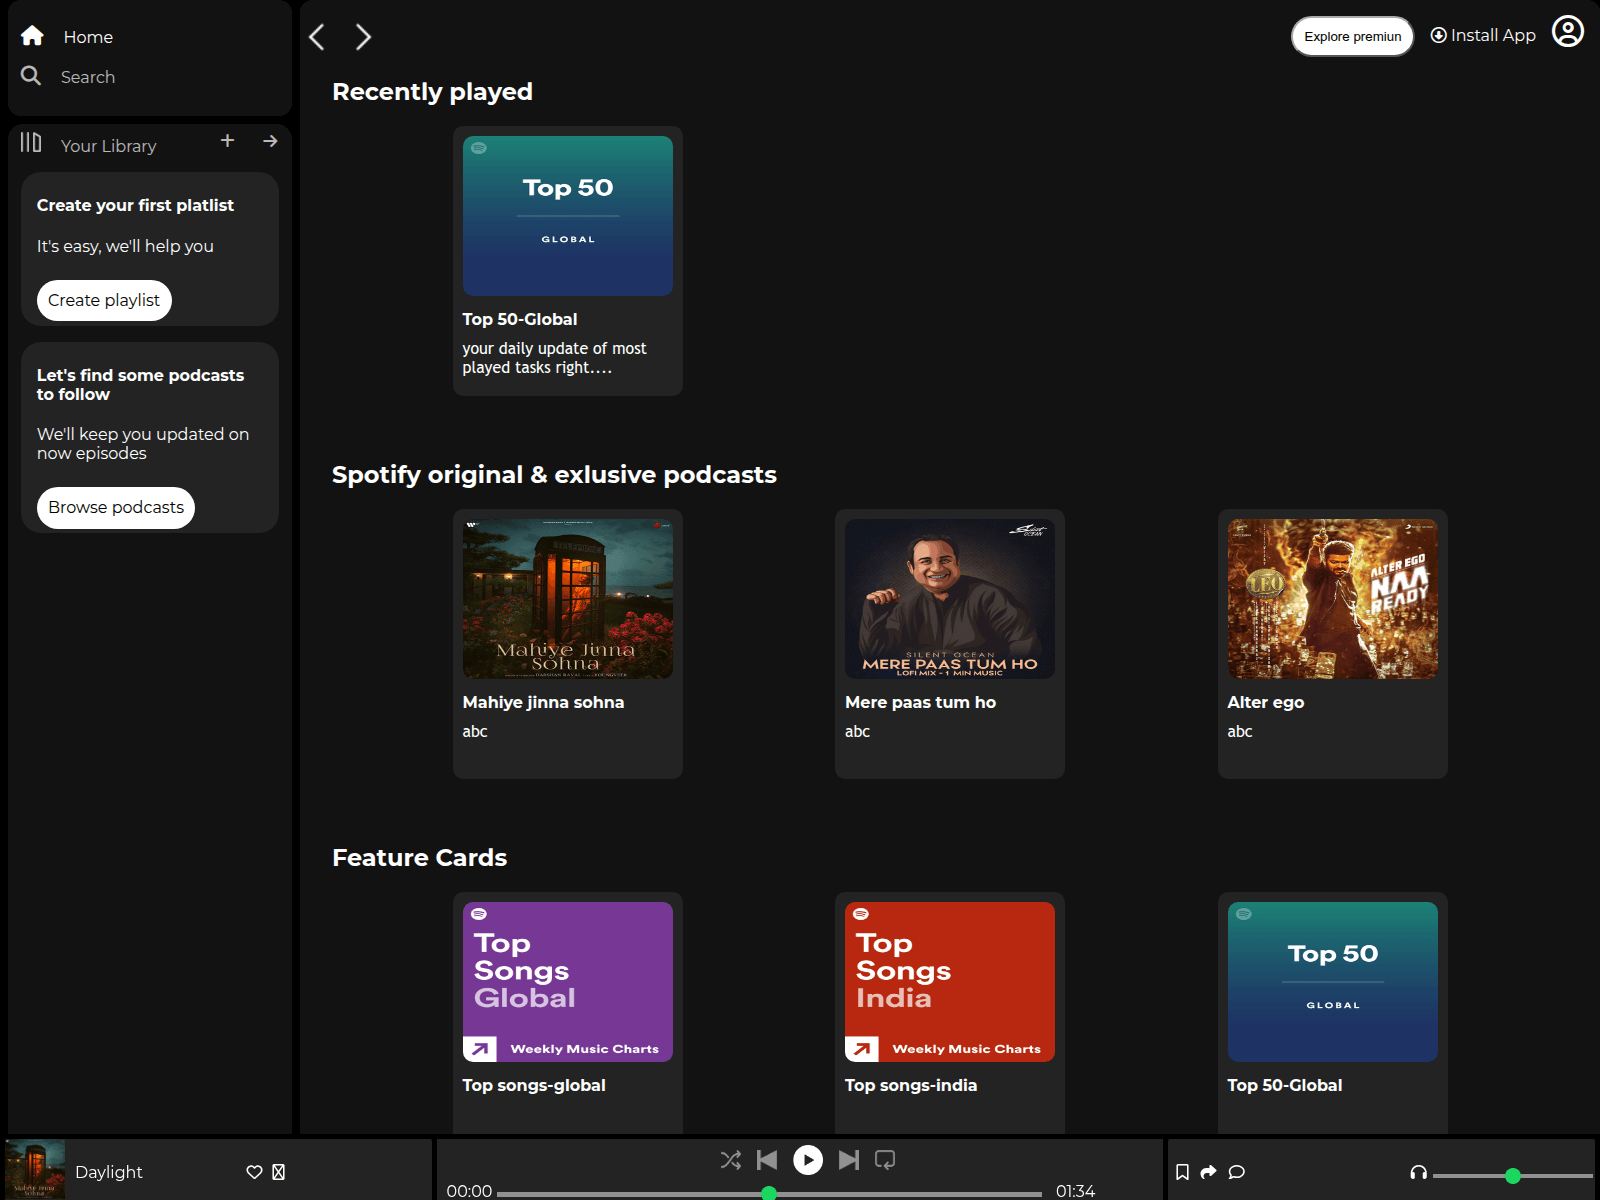Image resolution: width=1600 pixels, height=1200 pixels.
Task: Click Create your first platlist text
Action: (x=135, y=205)
